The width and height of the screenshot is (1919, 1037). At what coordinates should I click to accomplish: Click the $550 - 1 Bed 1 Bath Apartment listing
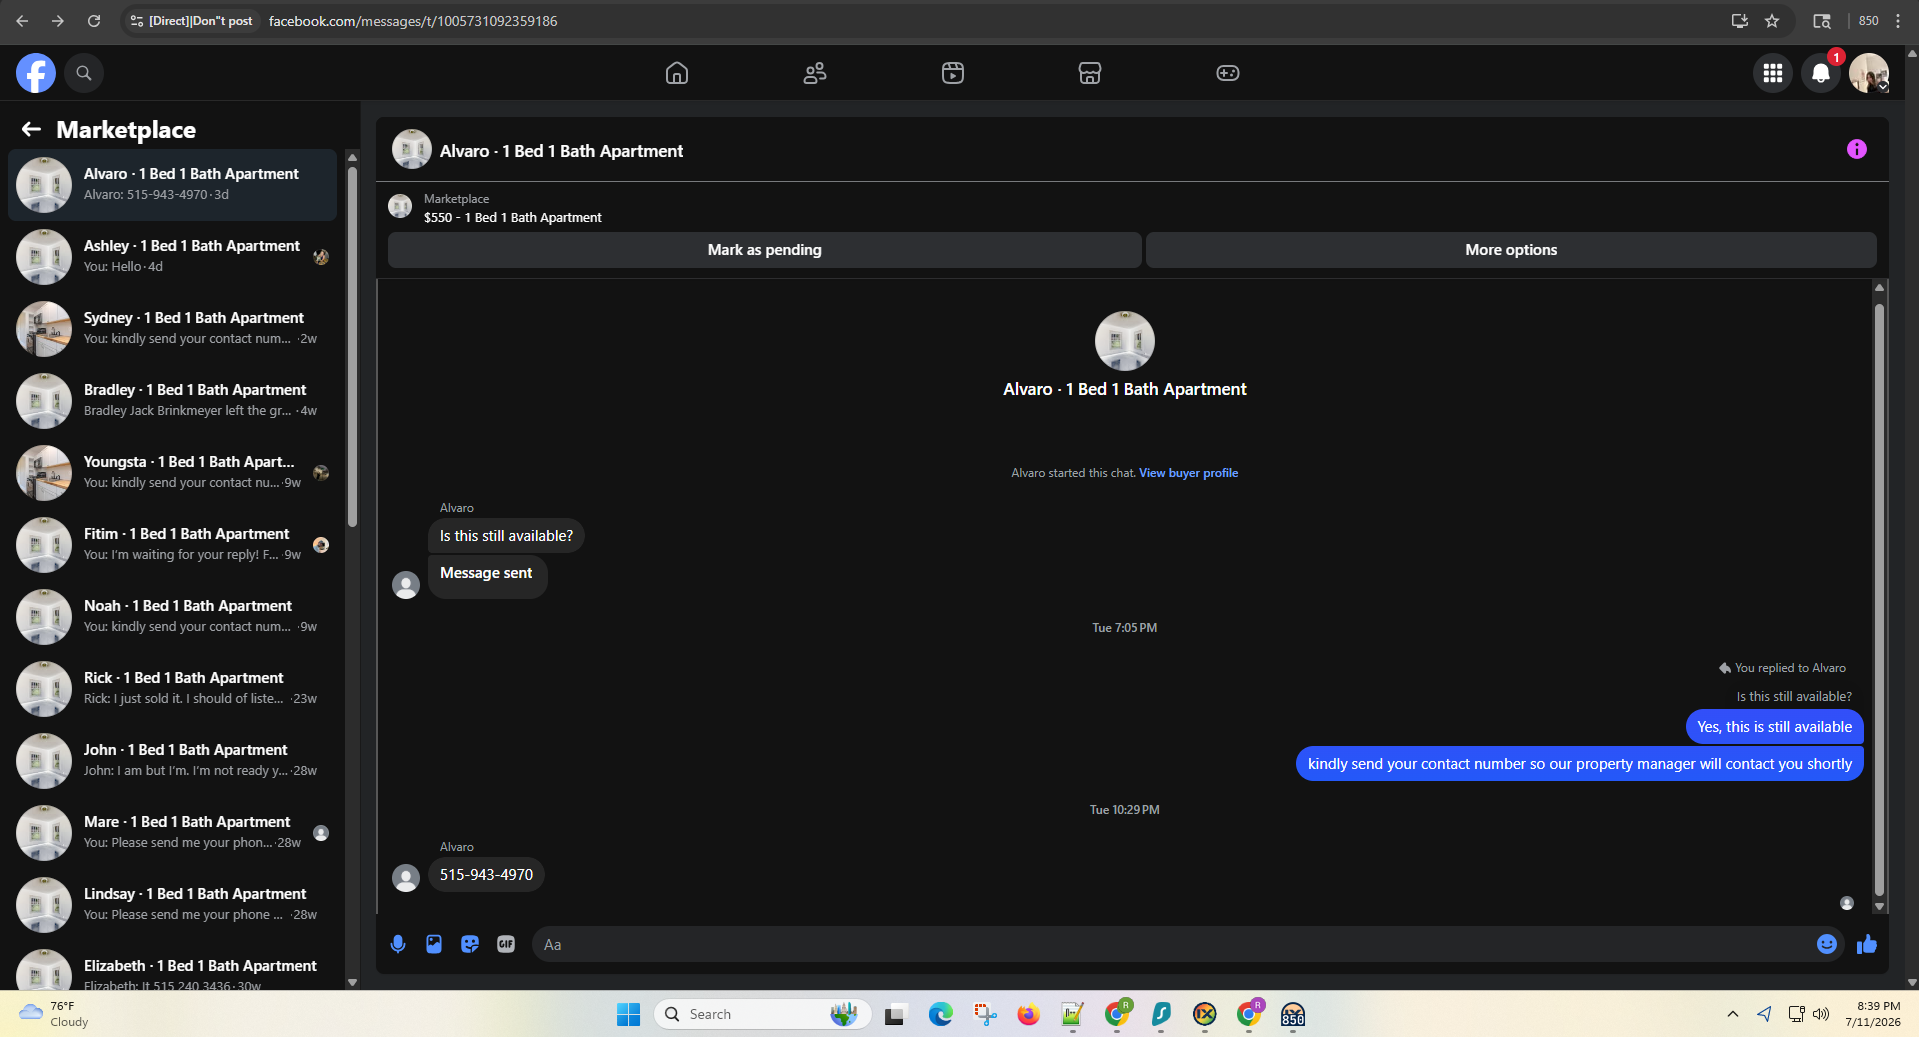pyautogui.click(x=513, y=217)
